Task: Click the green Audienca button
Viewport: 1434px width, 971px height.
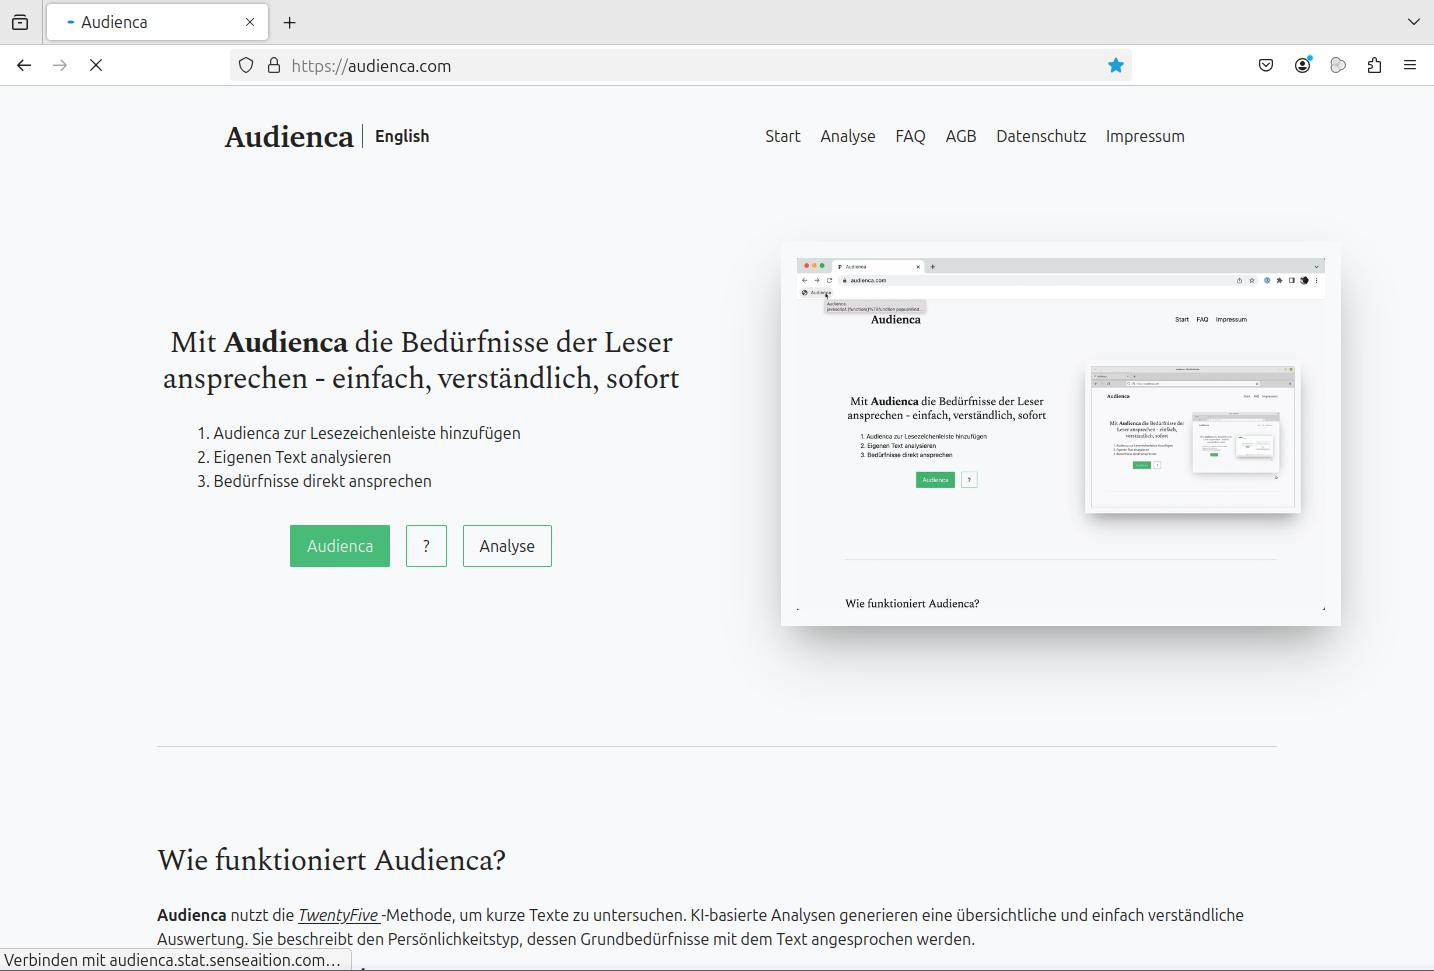Action: point(340,546)
